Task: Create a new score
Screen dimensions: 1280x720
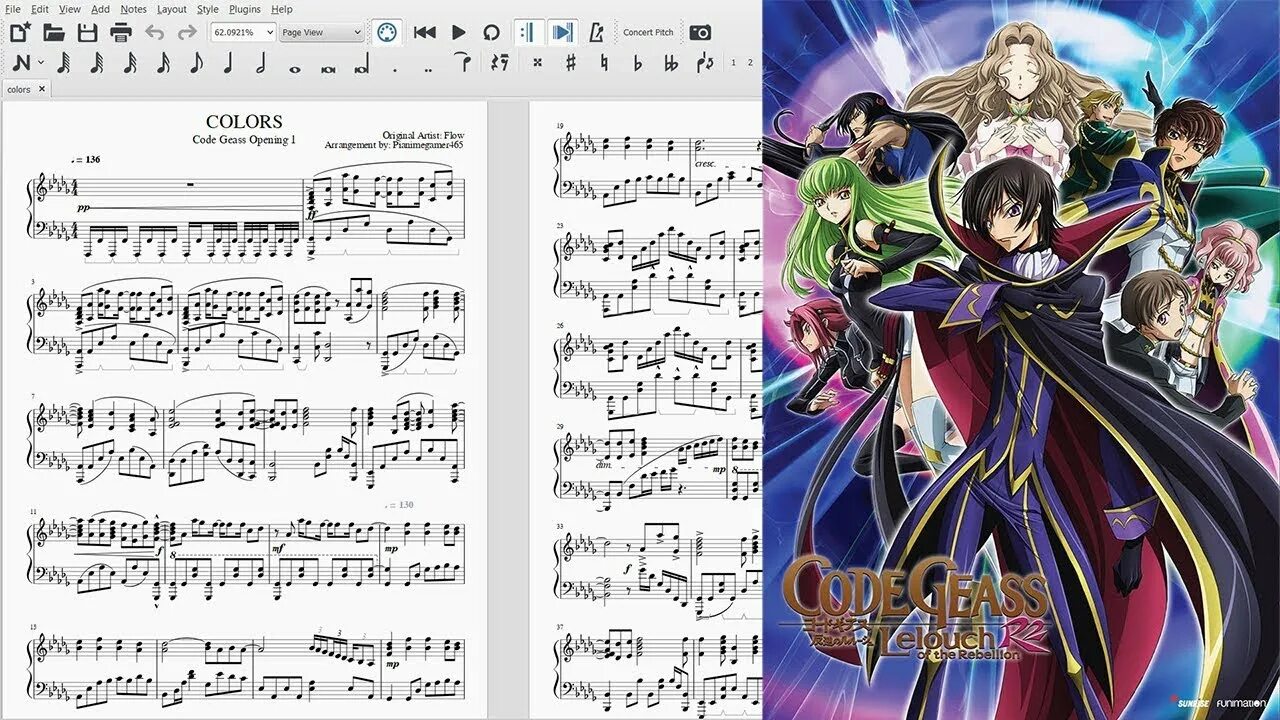Action: coord(19,33)
